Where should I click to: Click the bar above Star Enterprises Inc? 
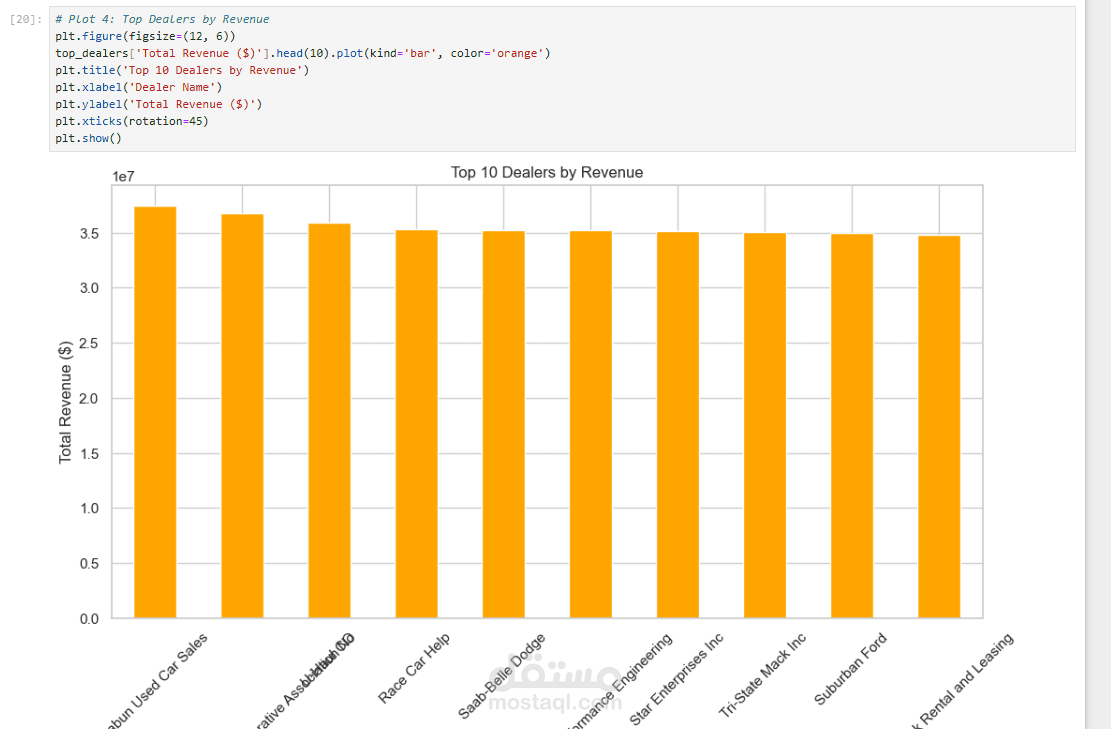(678, 425)
